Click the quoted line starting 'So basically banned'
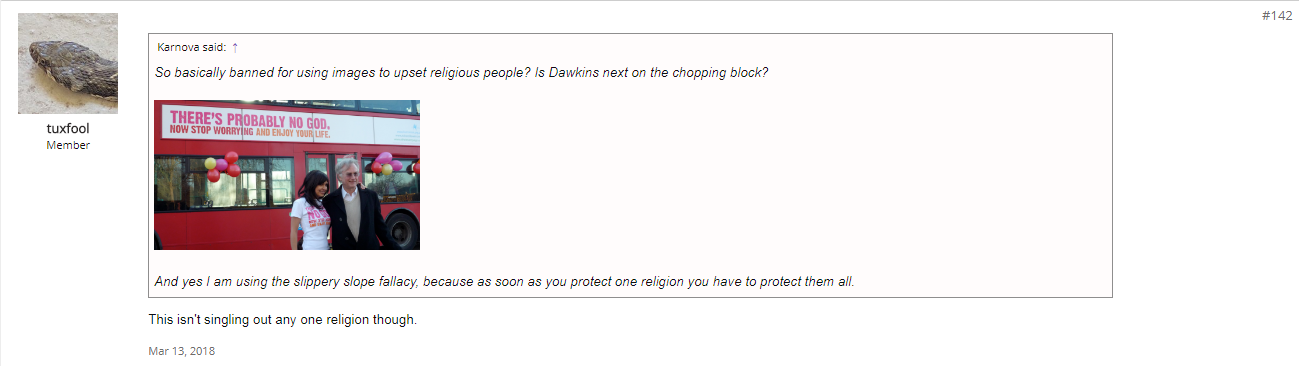The width and height of the screenshot is (1299, 366). click(461, 73)
